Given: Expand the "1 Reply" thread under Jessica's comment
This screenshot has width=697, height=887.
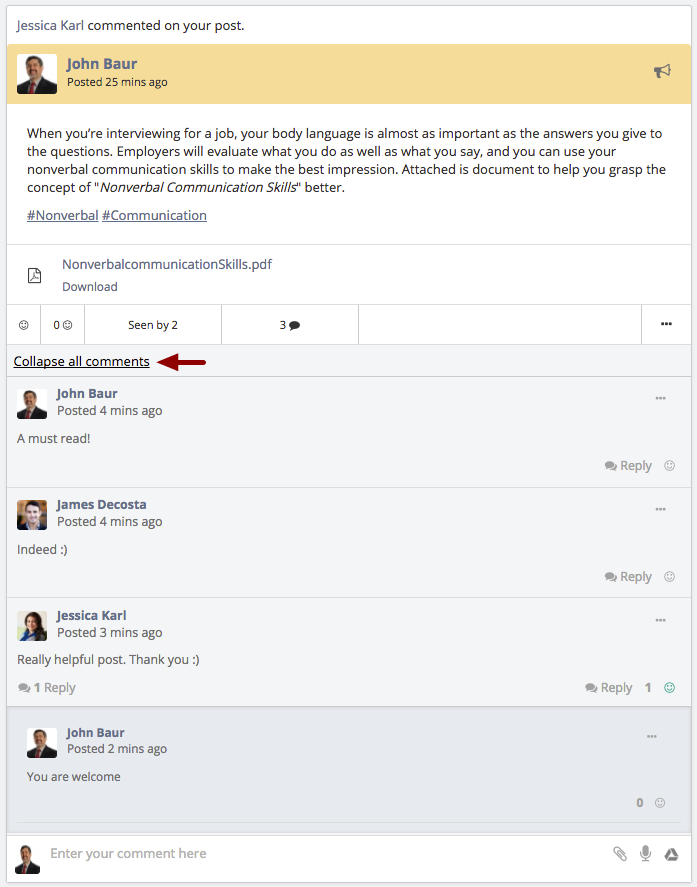Looking at the screenshot, I should 47,688.
